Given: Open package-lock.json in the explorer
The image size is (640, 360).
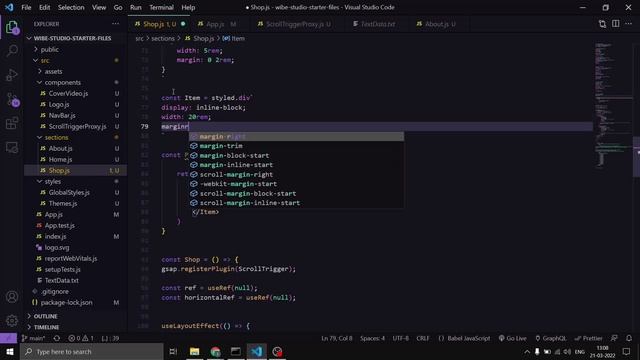Looking at the screenshot, I should [67, 302].
